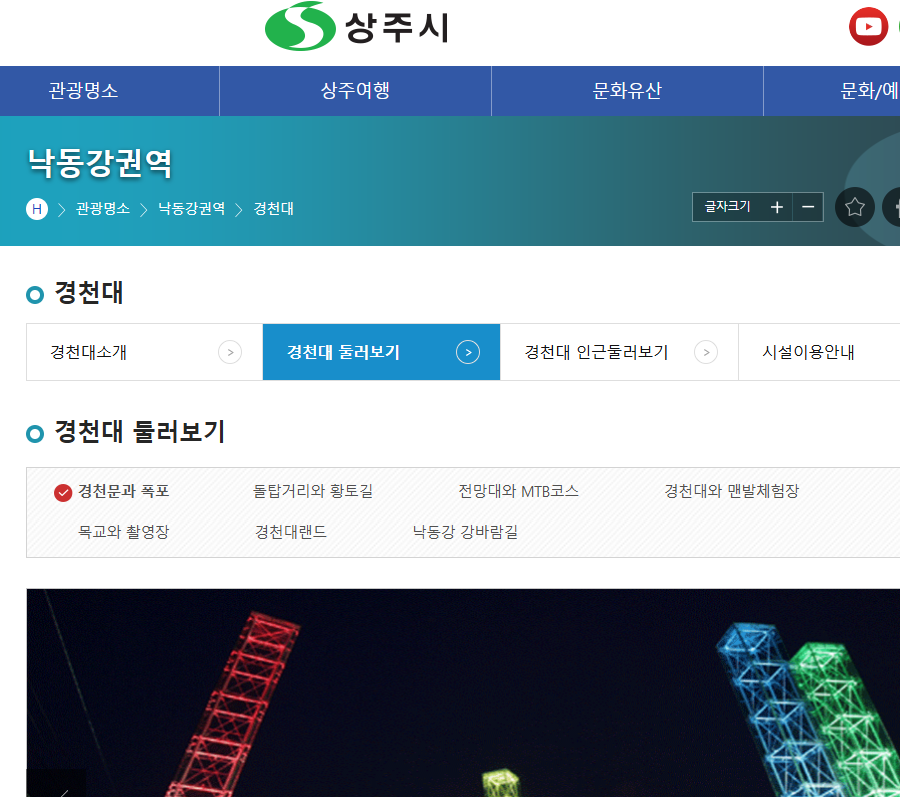Switch to 시설이용안내 tab

(819, 352)
